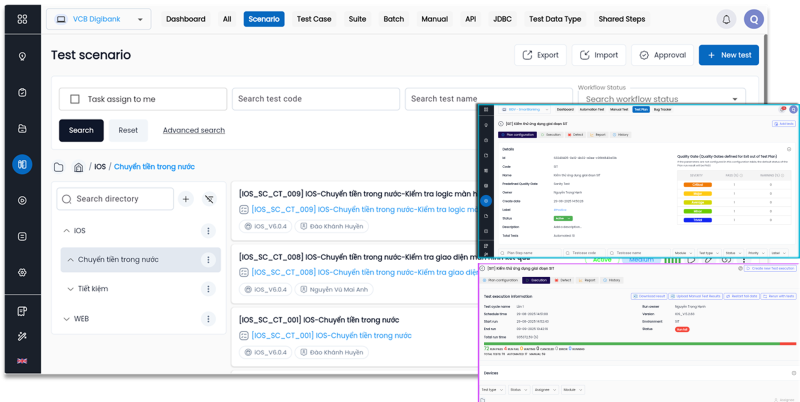Open the user profile avatar Q
The image size is (800, 402).
click(755, 19)
